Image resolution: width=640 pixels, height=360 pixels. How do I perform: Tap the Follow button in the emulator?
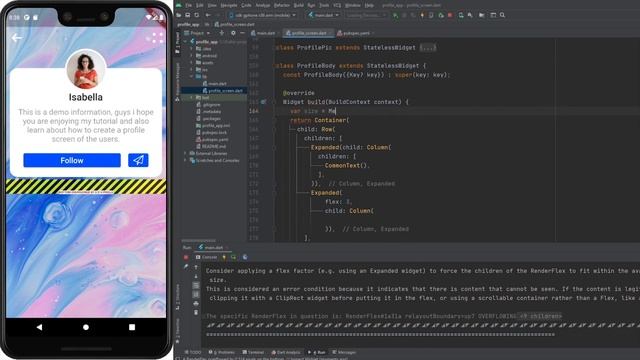[x=72, y=160]
